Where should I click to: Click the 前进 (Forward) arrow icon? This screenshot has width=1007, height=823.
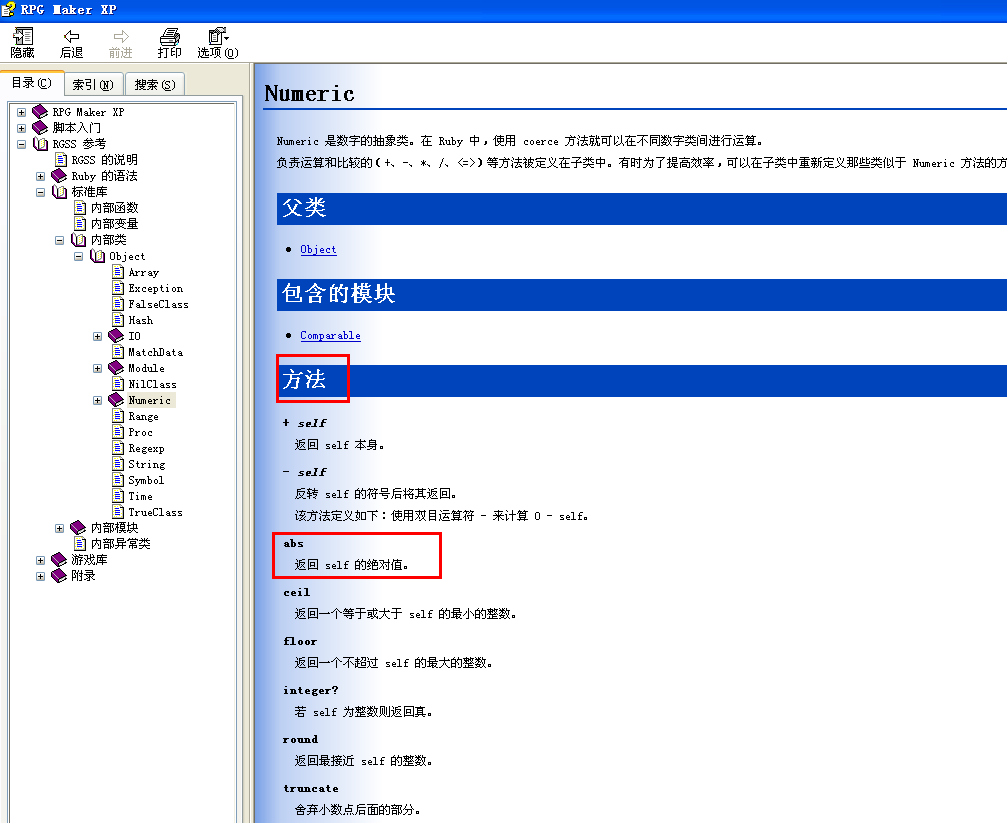tap(121, 37)
